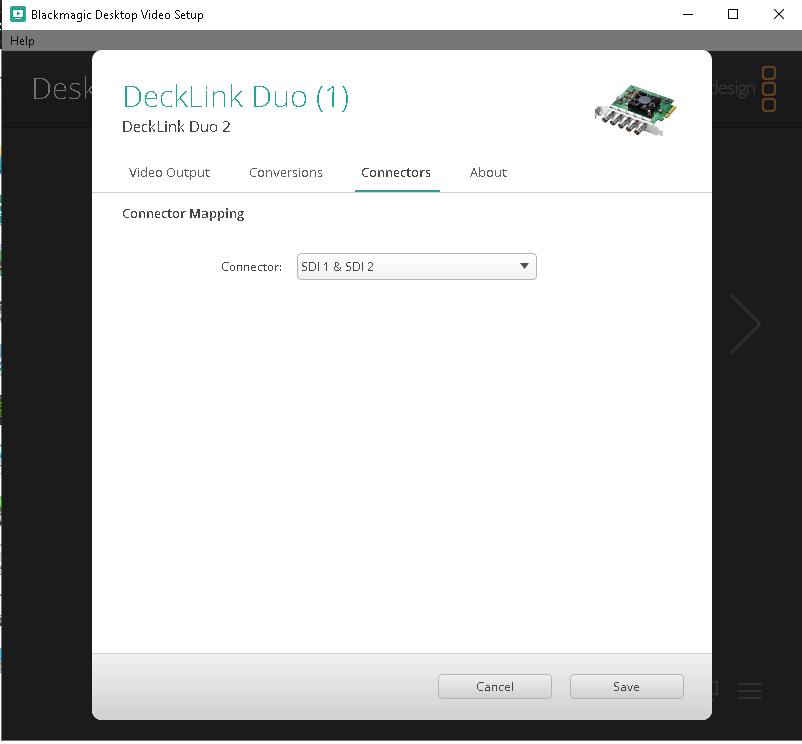The width and height of the screenshot is (802, 744).
Task: Open the Help menu
Action: pos(22,41)
